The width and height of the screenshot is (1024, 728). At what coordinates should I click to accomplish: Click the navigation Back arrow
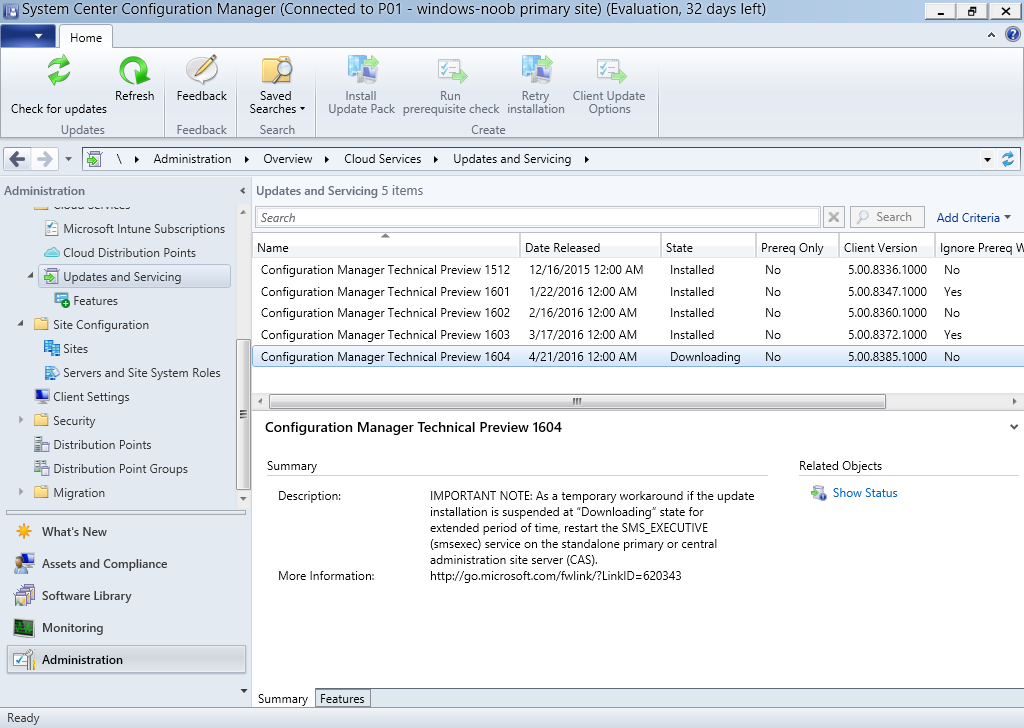point(18,159)
